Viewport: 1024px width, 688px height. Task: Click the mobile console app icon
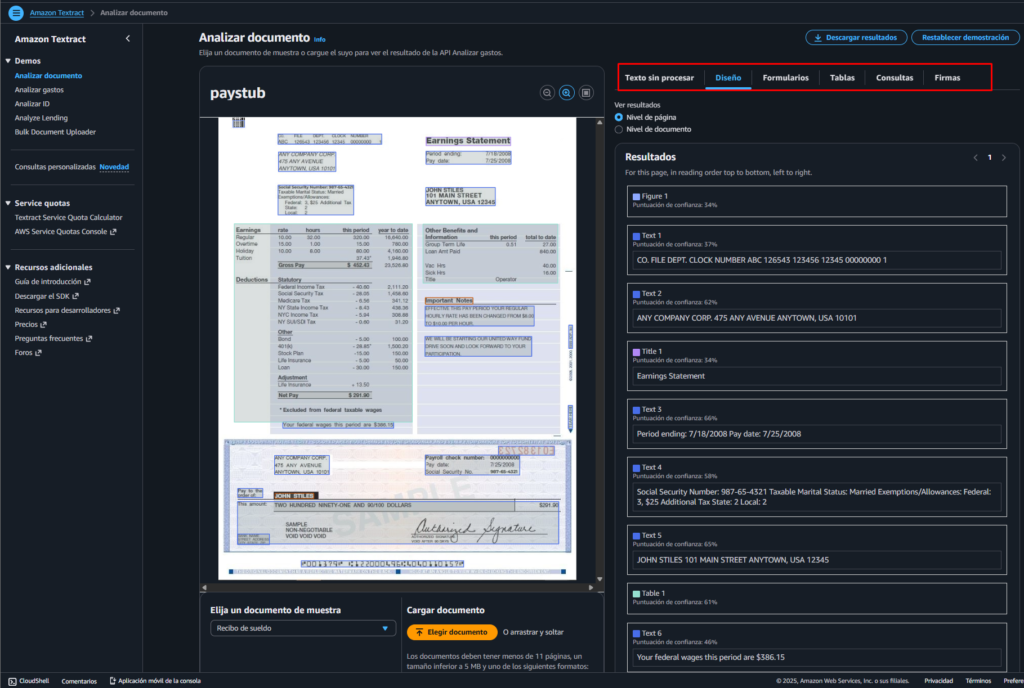click(112, 680)
